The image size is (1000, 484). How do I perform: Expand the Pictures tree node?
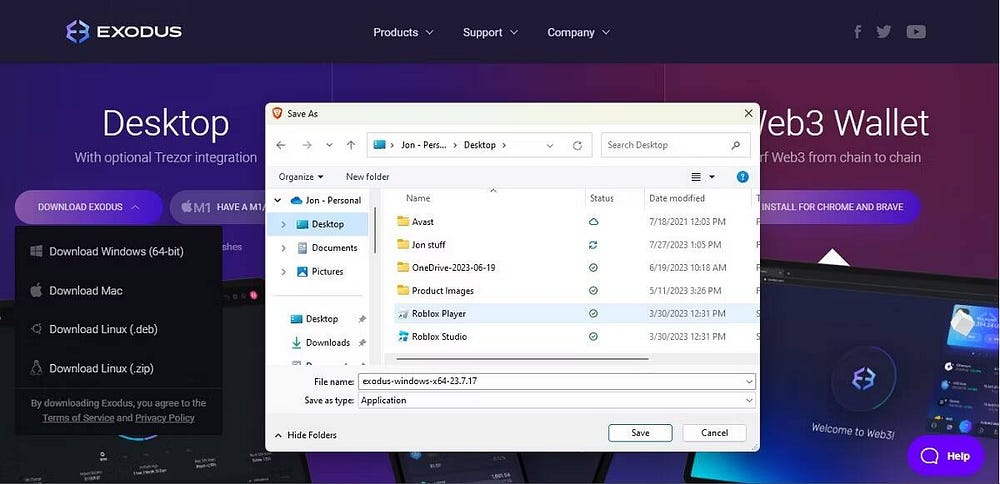tap(284, 272)
